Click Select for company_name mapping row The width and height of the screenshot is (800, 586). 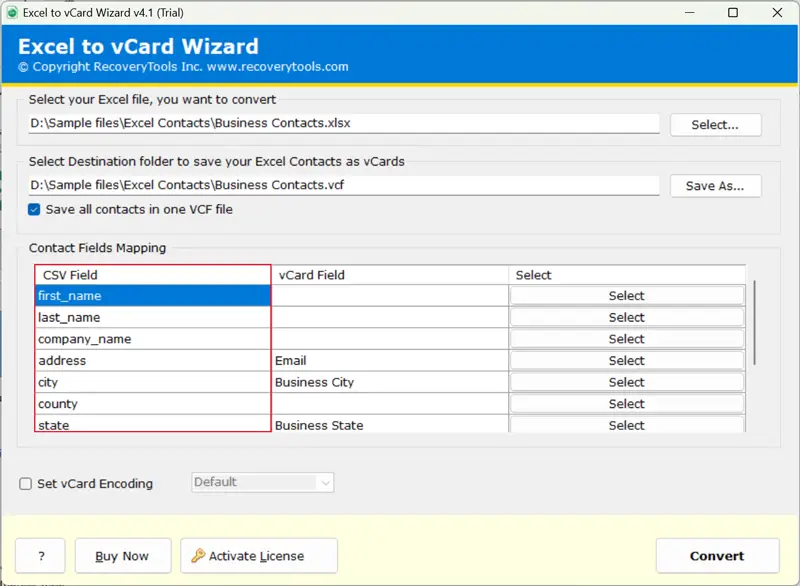[626, 339]
